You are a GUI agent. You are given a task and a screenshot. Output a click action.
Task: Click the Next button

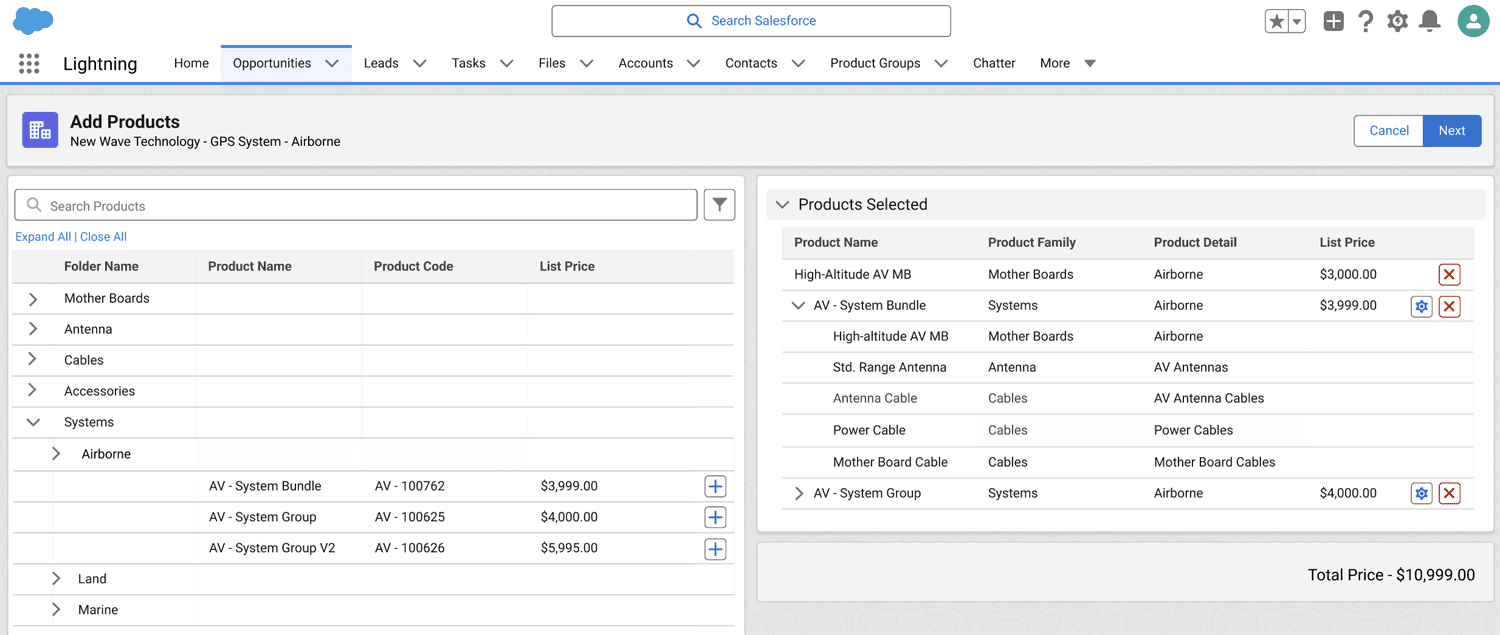tap(1451, 131)
